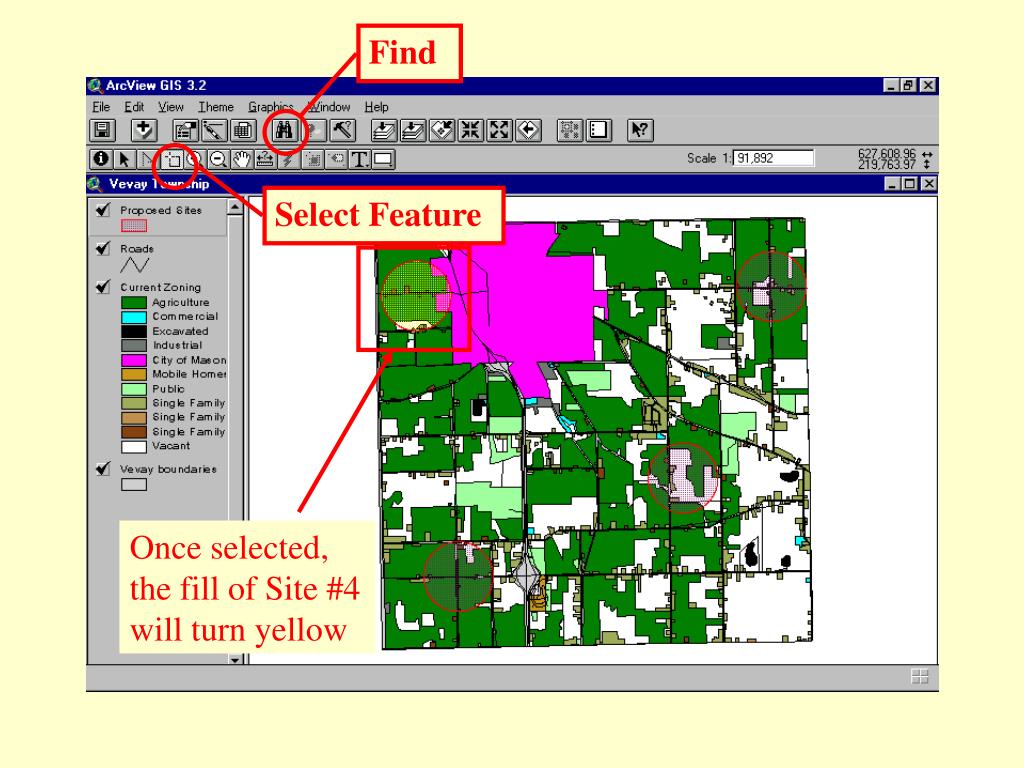Viewport: 1024px width, 768px height.
Task: Zoom to selected features button
Action: tap(441, 130)
